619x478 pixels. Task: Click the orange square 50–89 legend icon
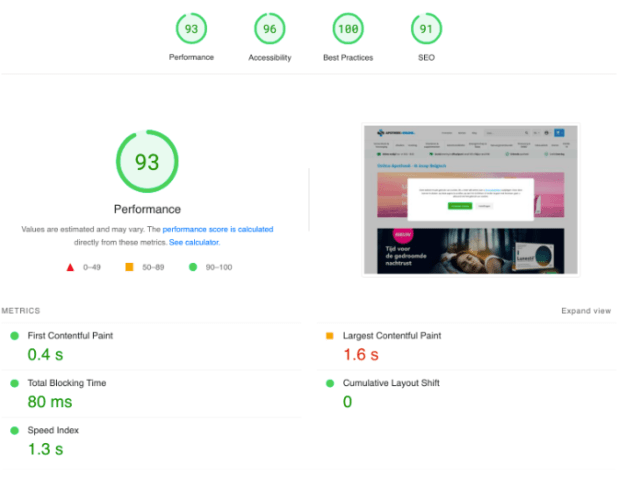(x=129, y=267)
